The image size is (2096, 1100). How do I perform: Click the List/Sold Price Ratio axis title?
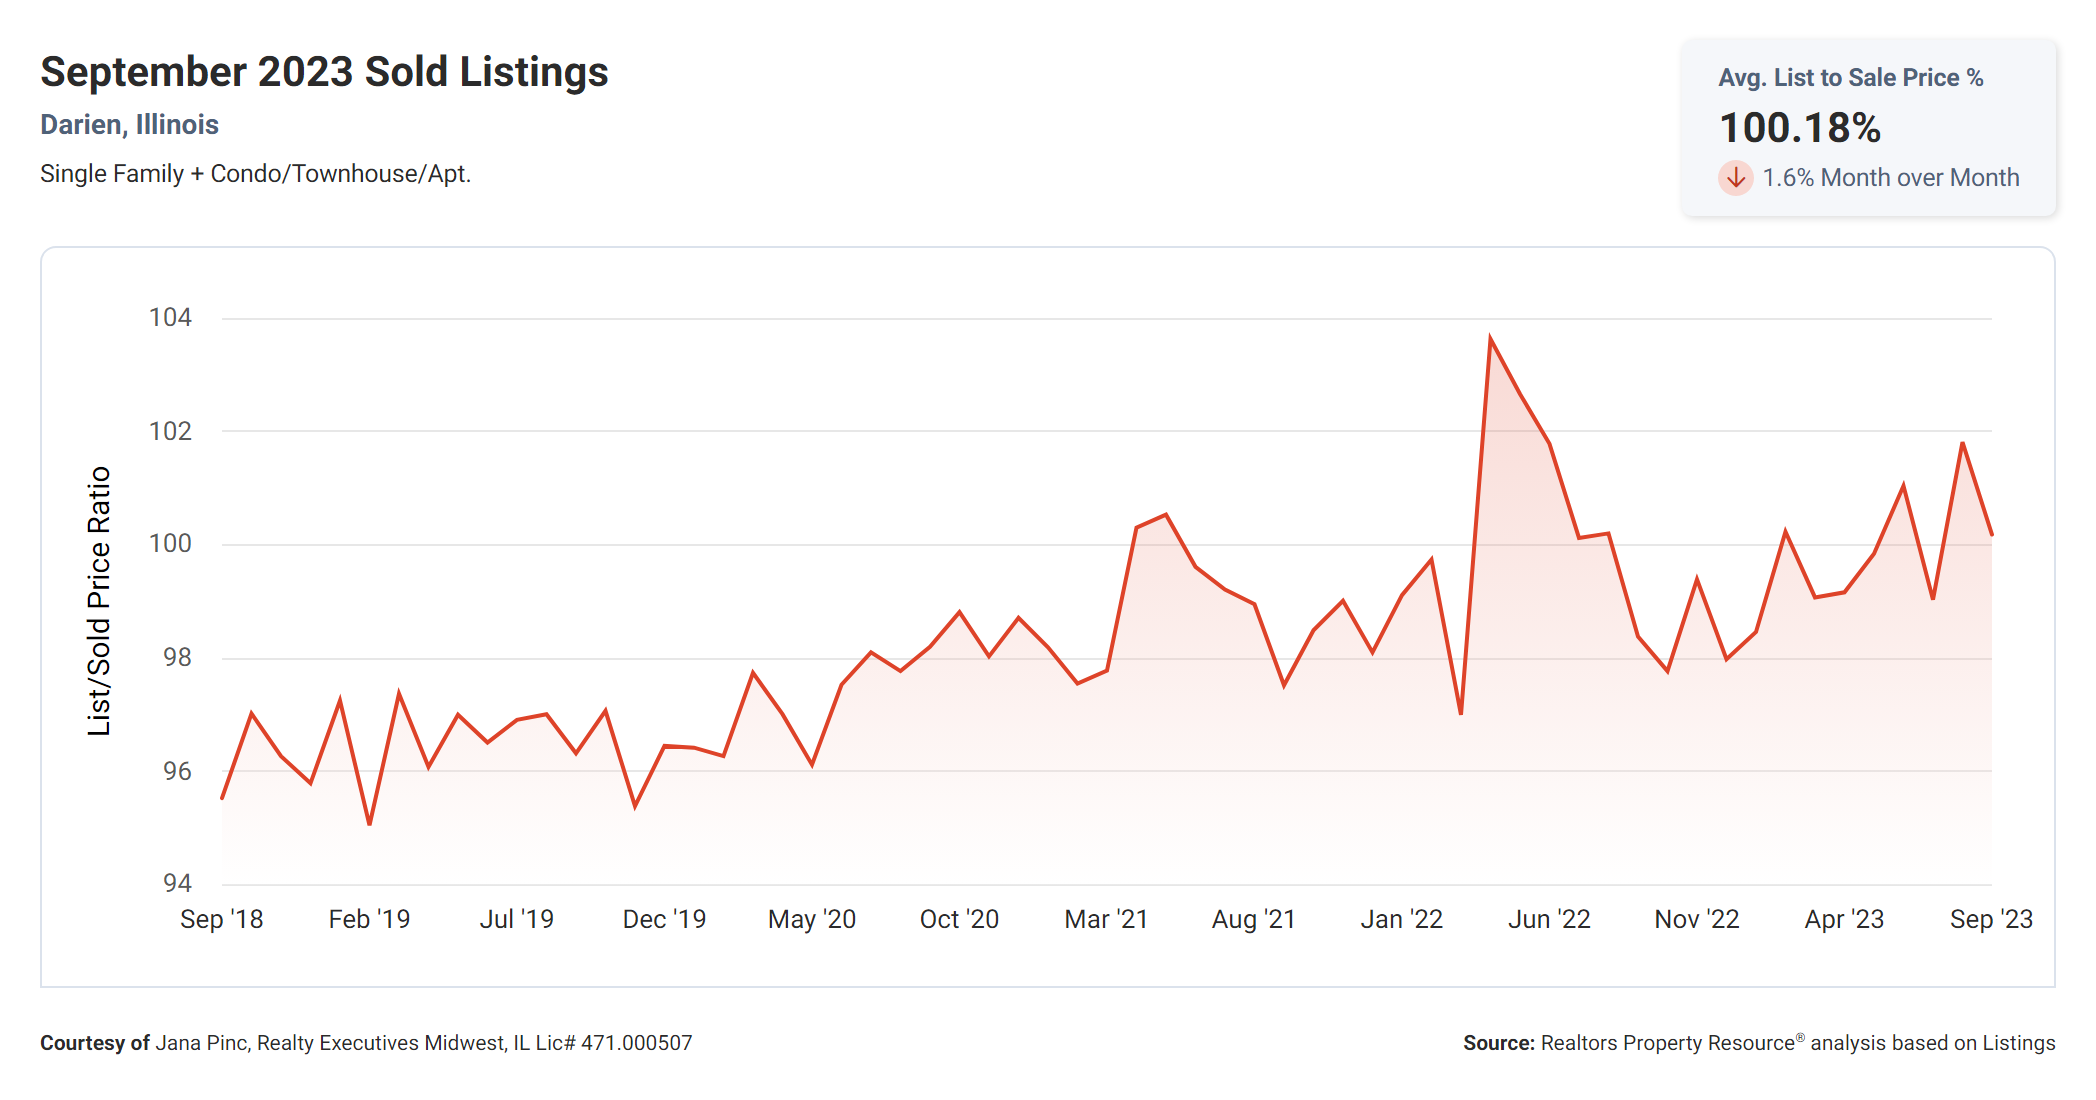[x=99, y=601]
